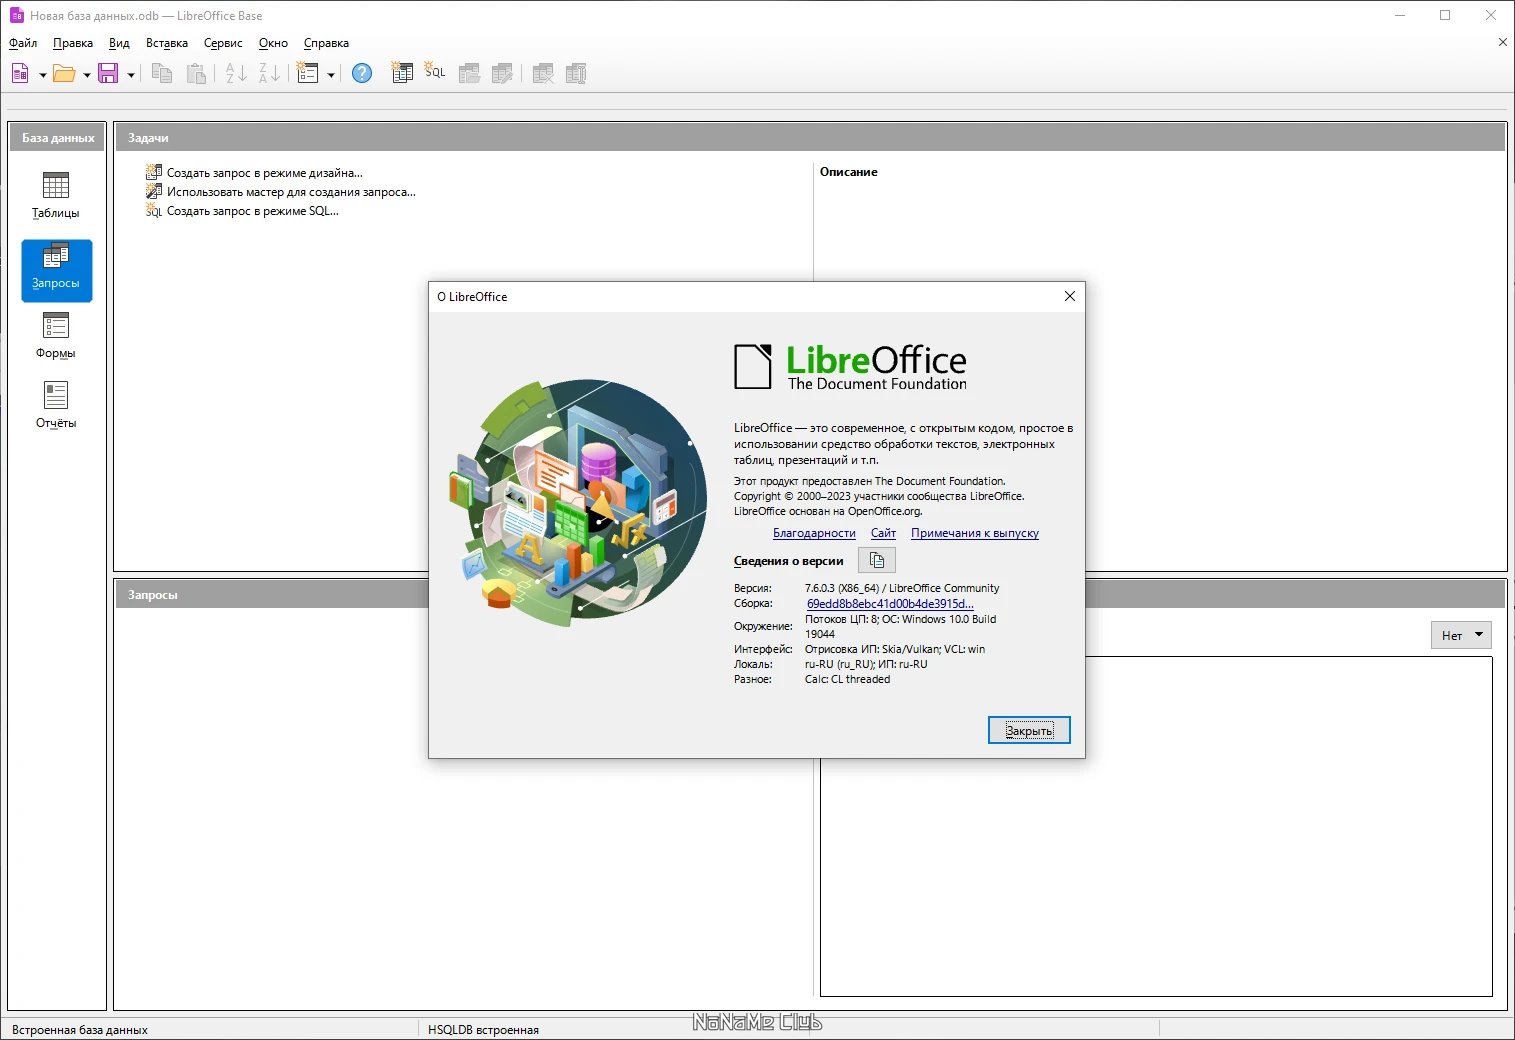
Task: Open the Reports section
Action: tap(56, 406)
